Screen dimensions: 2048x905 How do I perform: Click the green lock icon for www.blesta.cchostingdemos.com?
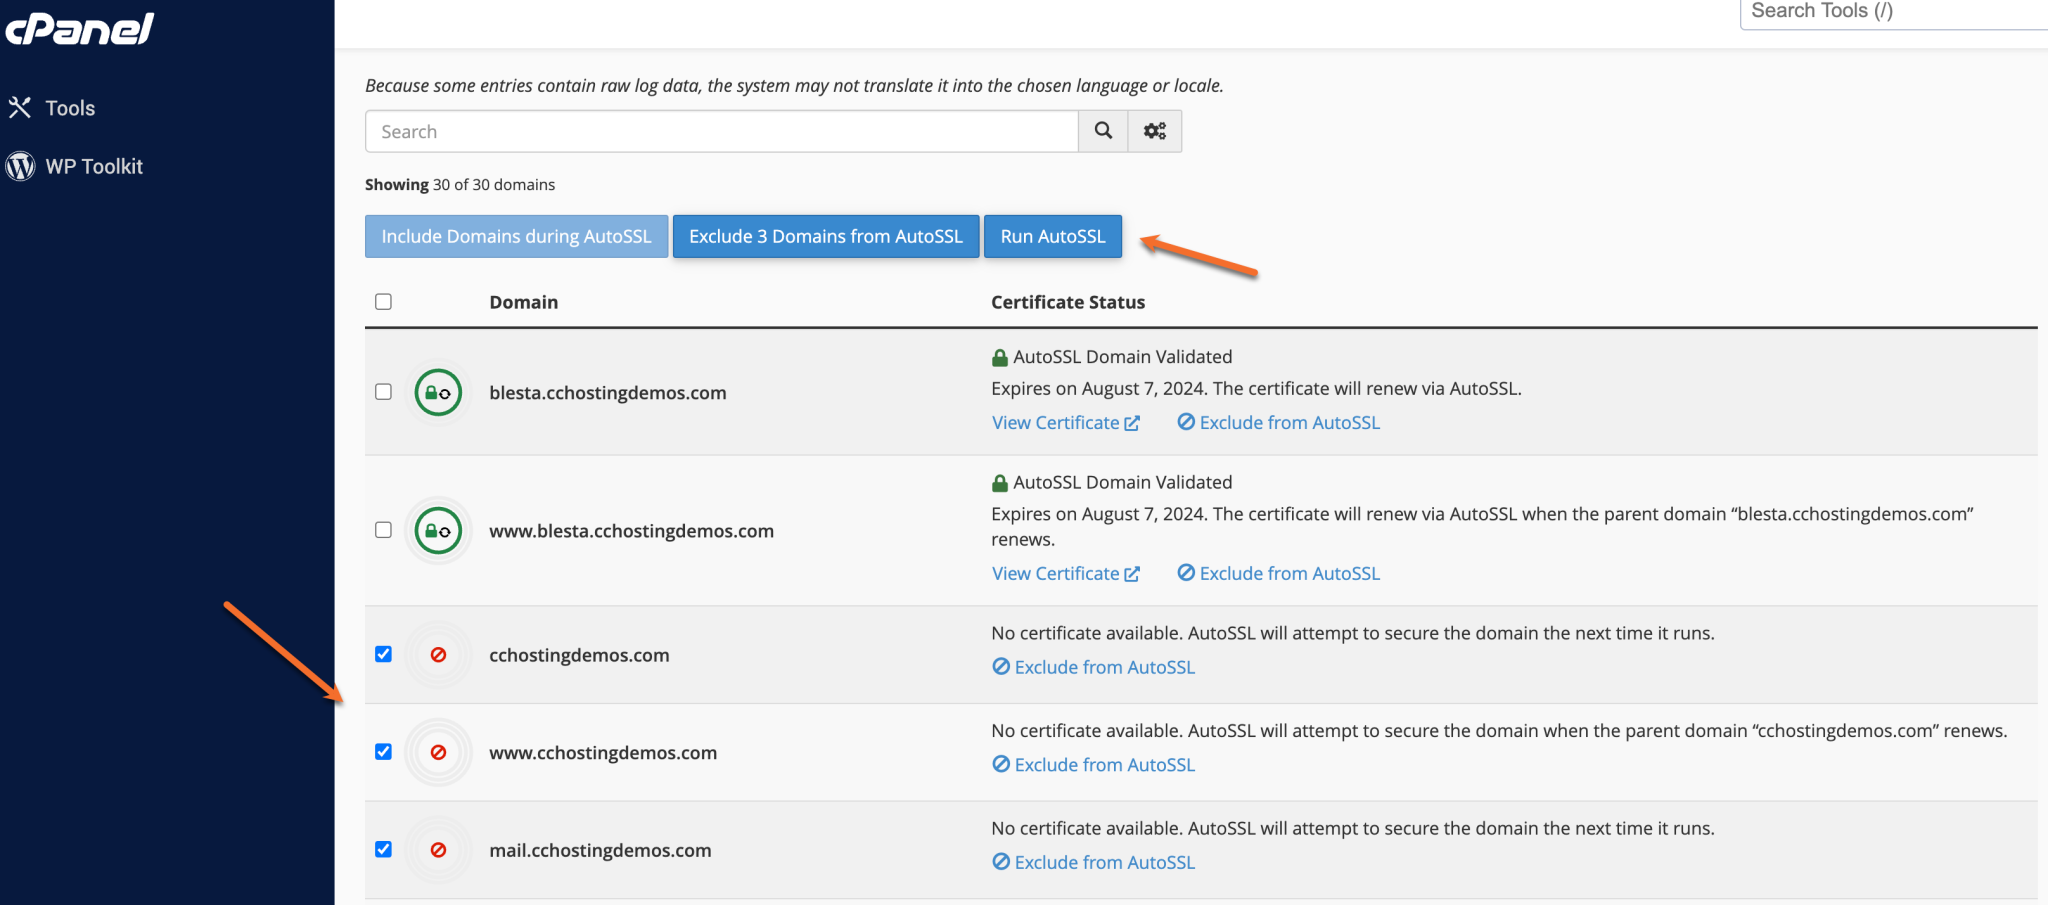point(438,530)
